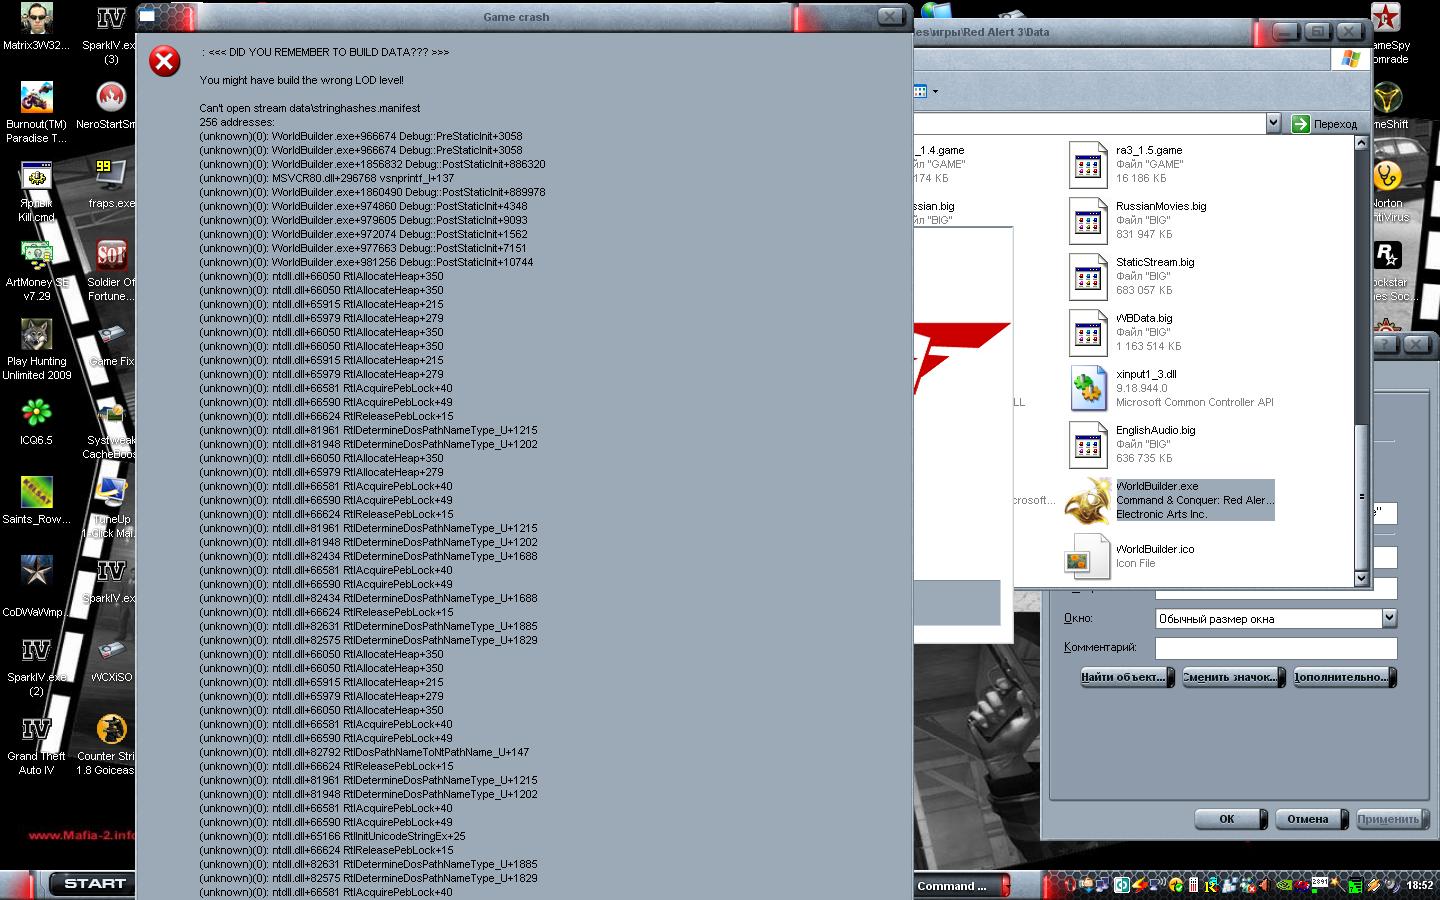1440x900 pixels.
Task: Click the Найти объект... button
Action: tap(1127, 677)
